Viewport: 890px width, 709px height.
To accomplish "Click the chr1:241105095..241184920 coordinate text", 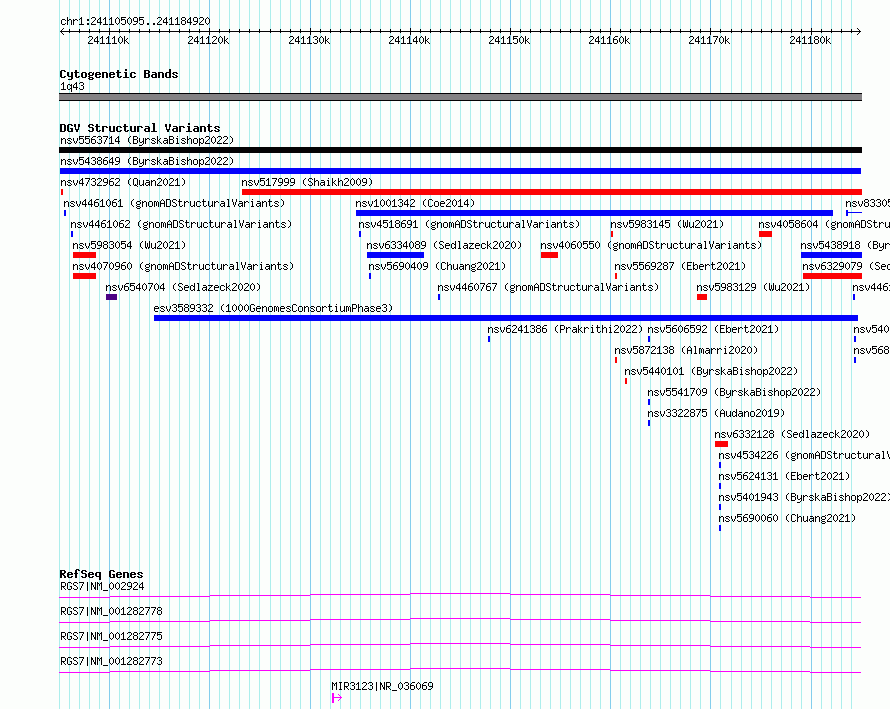I will tap(135, 21).
